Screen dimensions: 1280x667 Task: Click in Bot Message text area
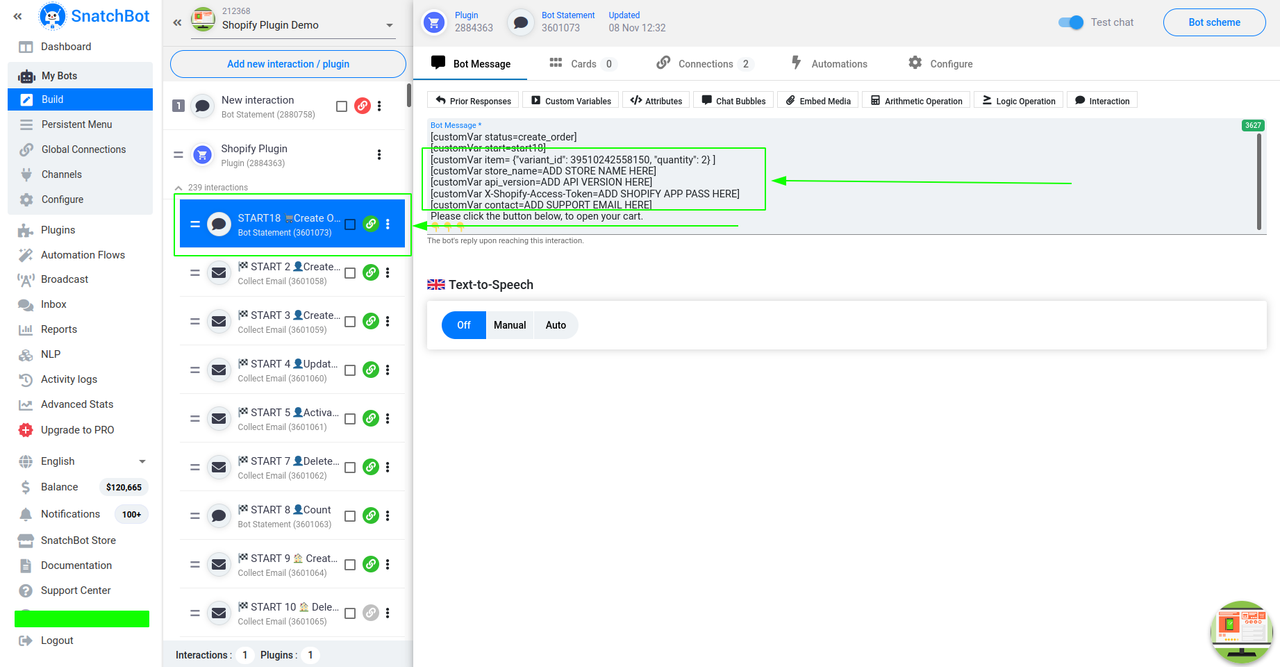[x=844, y=176]
